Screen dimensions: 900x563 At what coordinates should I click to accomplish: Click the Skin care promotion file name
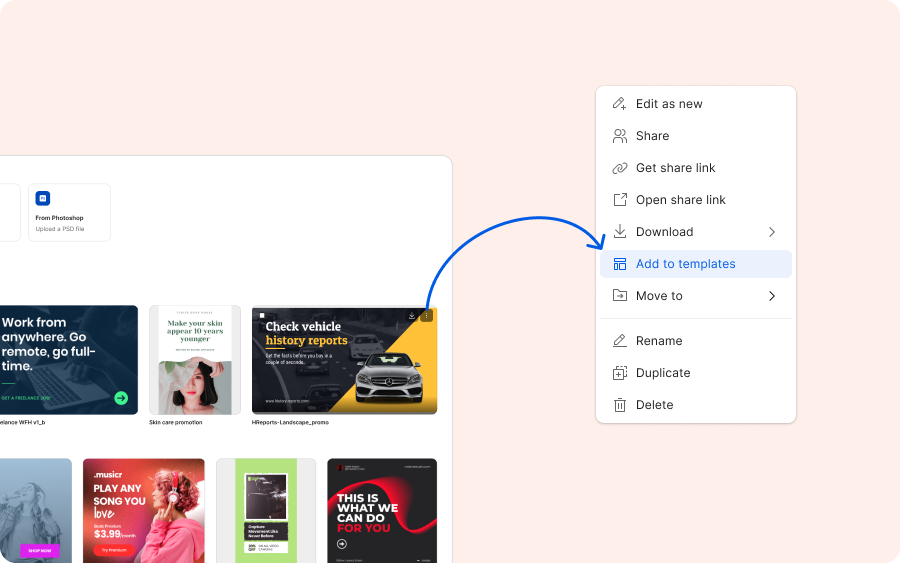(x=176, y=422)
